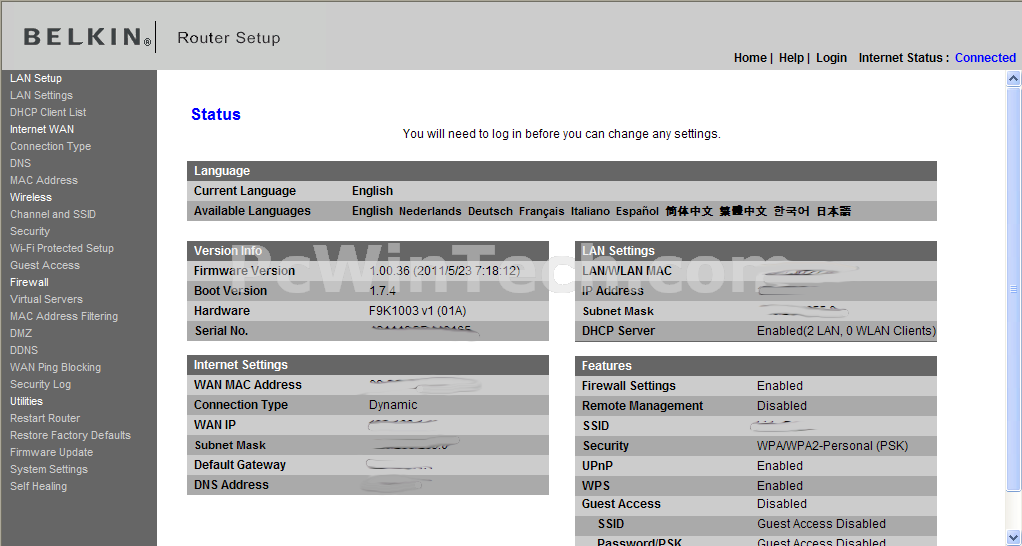Viewport: 1022px width, 546px height.
Task: Switch language to Deutsch
Action: [x=490, y=211]
